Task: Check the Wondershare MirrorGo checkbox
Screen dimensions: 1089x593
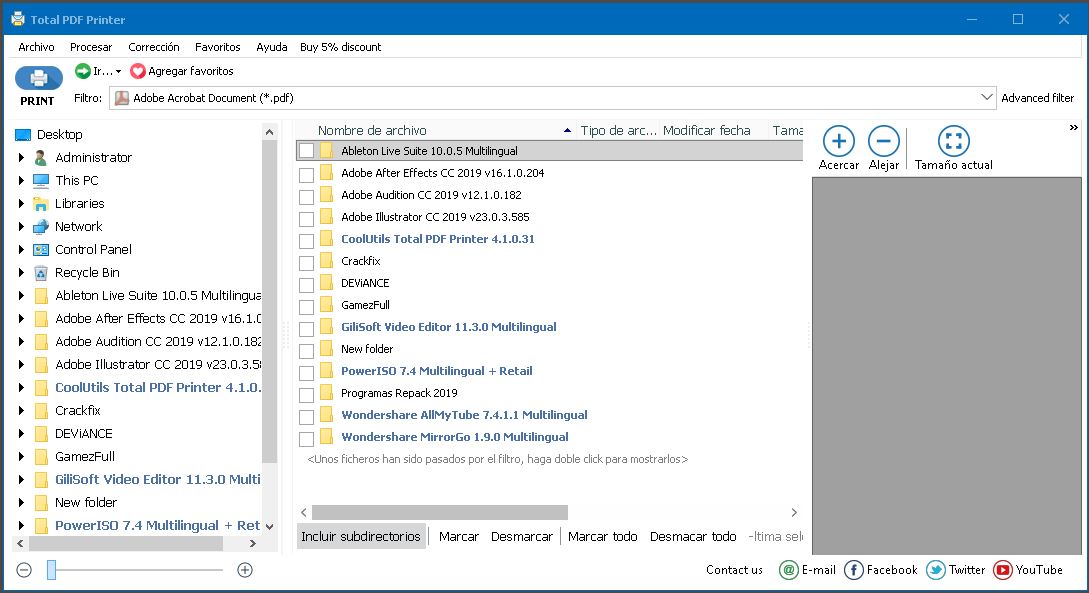Action: (x=306, y=439)
